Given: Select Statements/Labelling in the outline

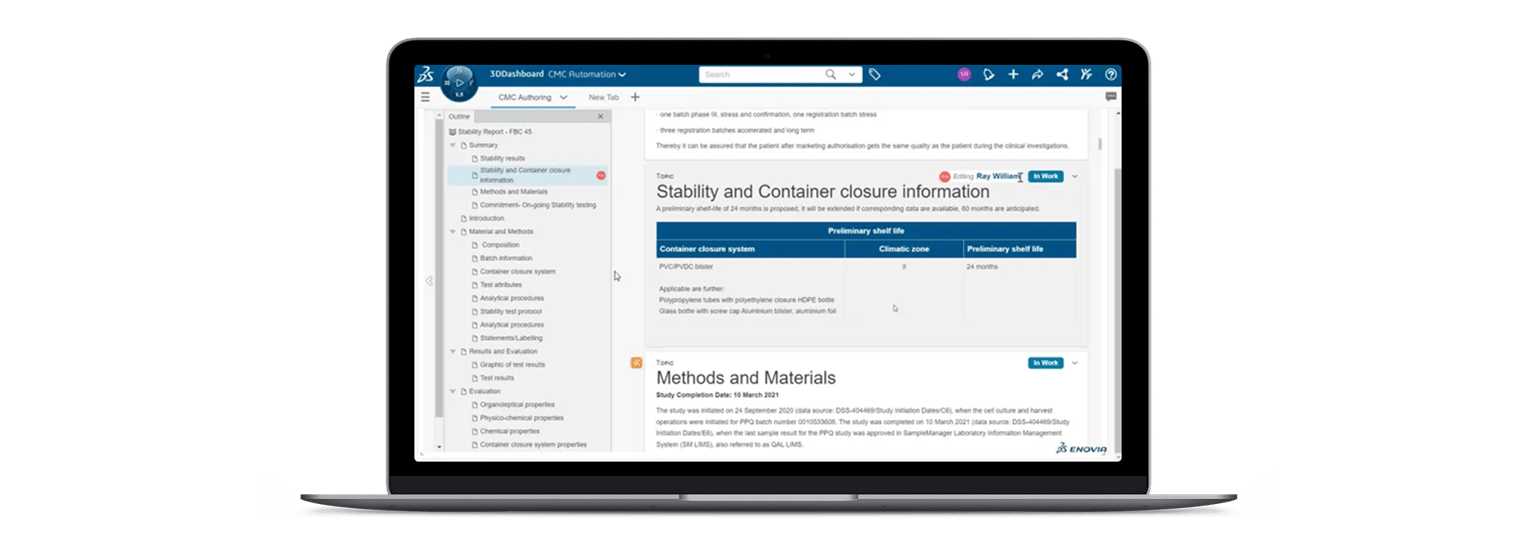Looking at the screenshot, I should [511, 338].
